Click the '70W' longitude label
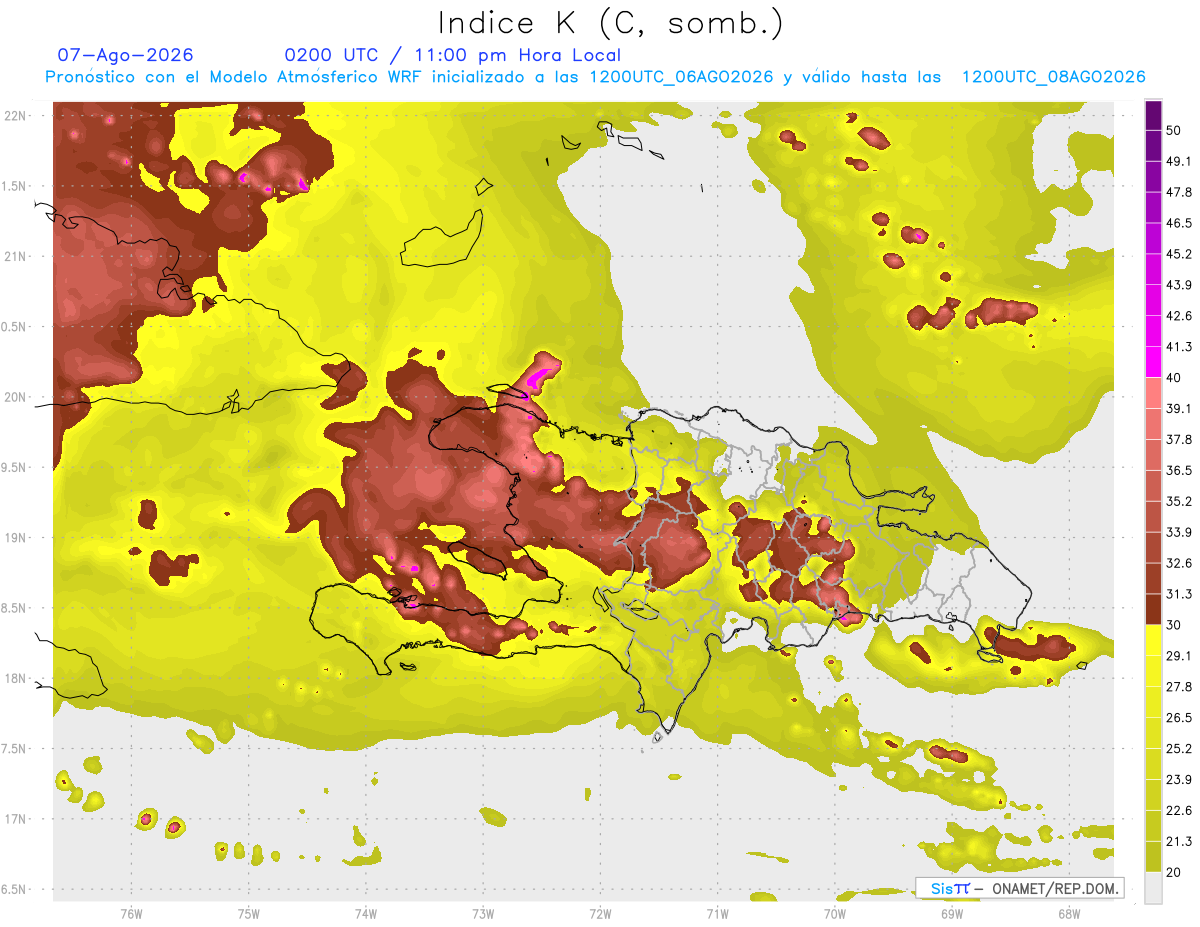This screenshot has width=1200, height=927. pyautogui.click(x=834, y=913)
